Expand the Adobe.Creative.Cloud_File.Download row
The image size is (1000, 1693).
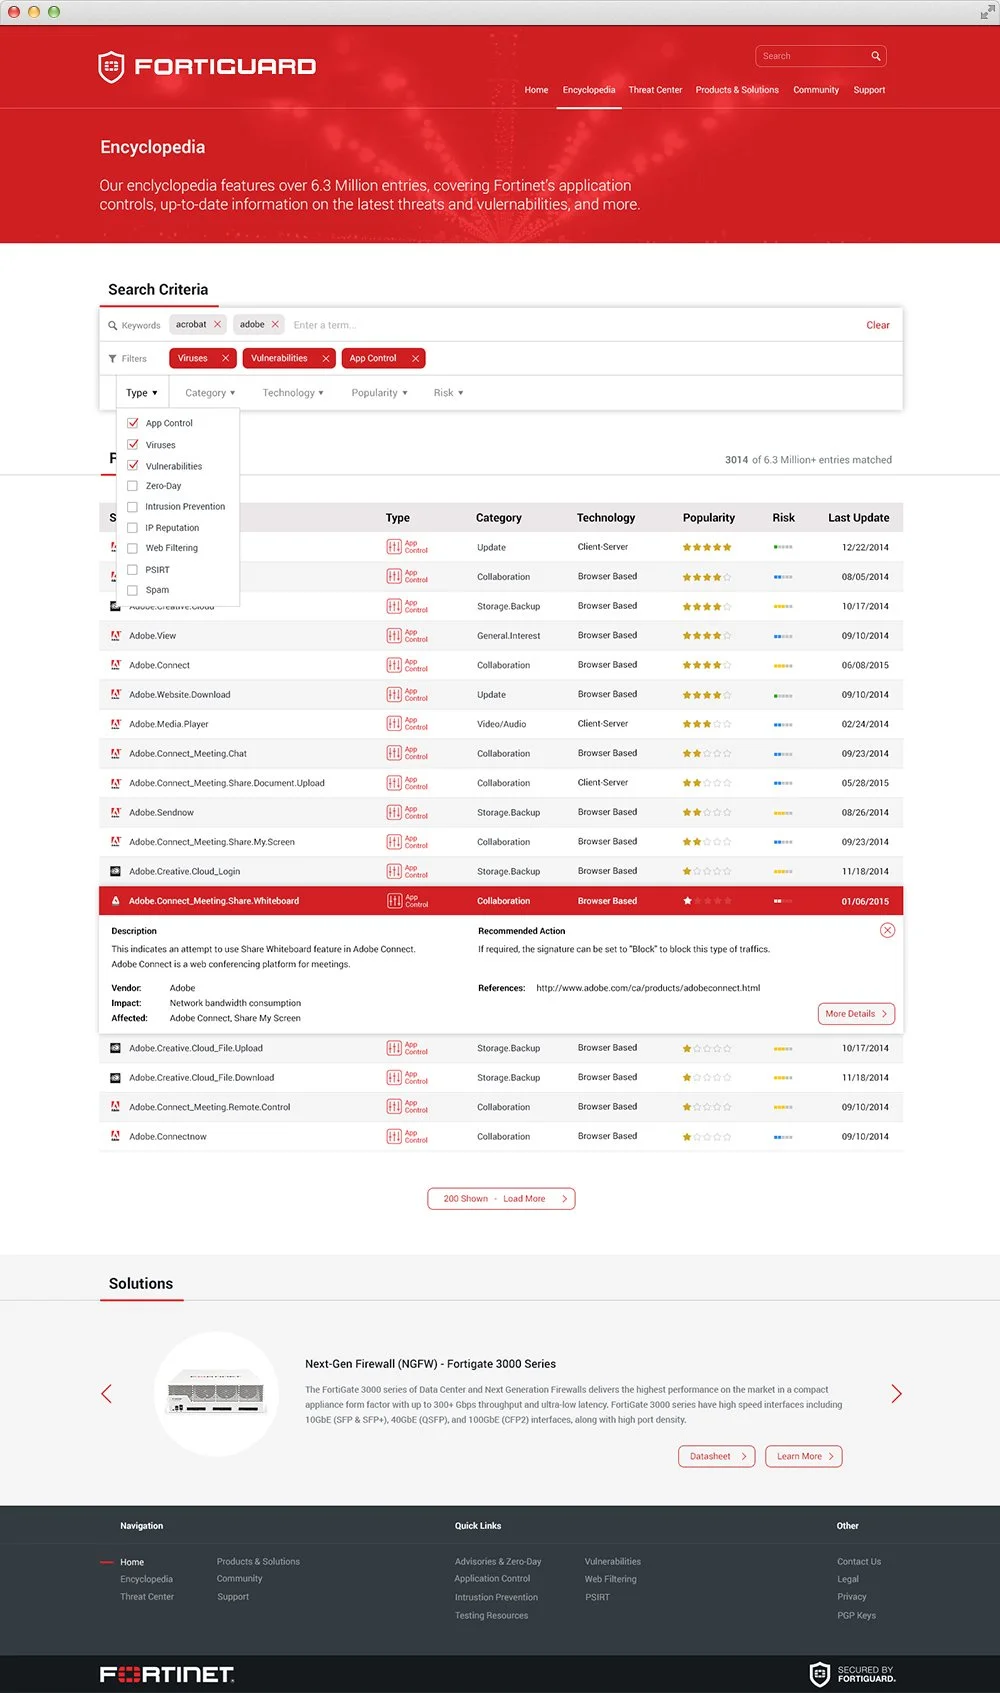point(501,1077)
